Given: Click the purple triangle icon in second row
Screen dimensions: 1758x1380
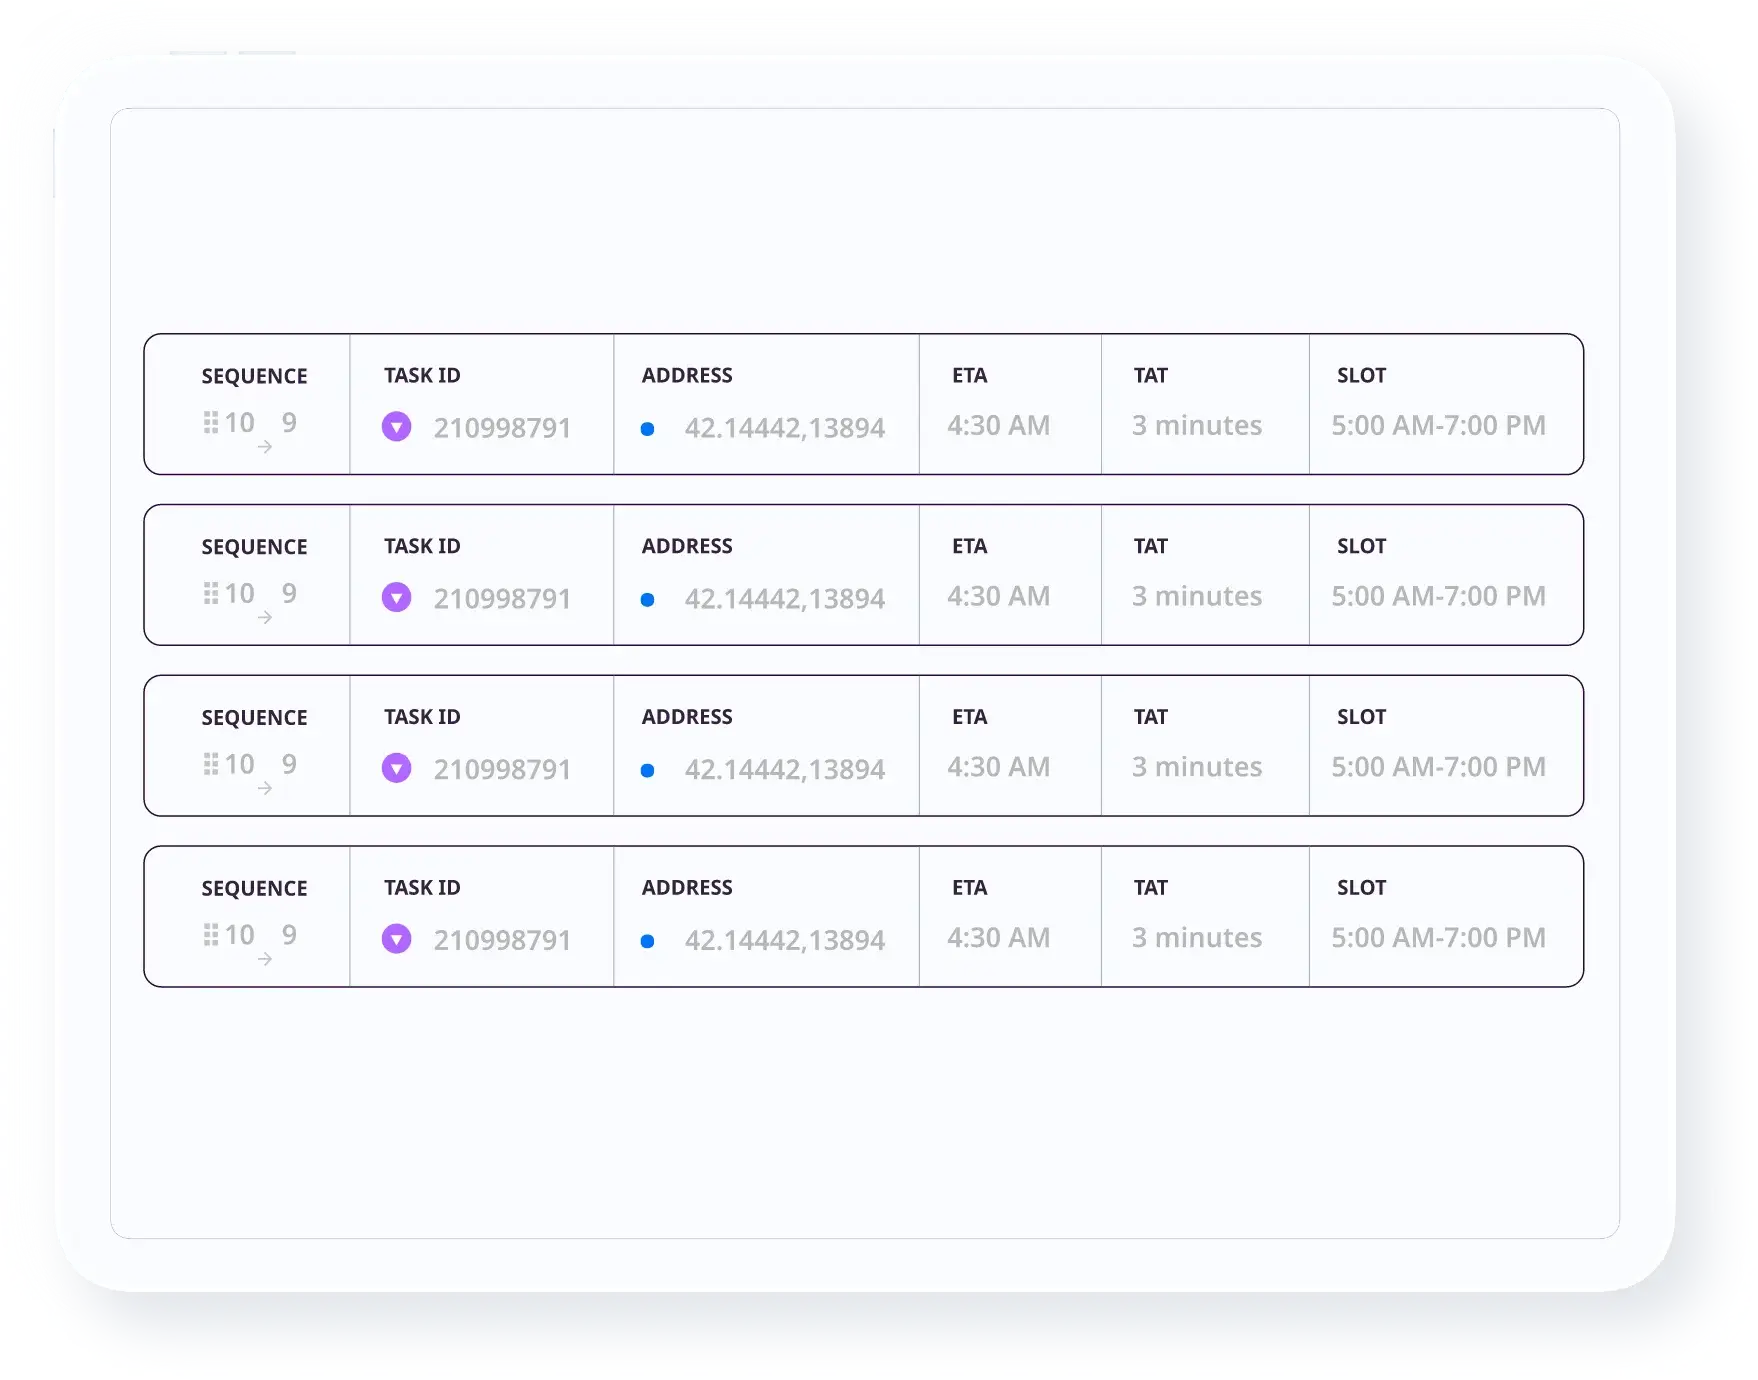Looking at the screenshot, I should pos(397,598).
